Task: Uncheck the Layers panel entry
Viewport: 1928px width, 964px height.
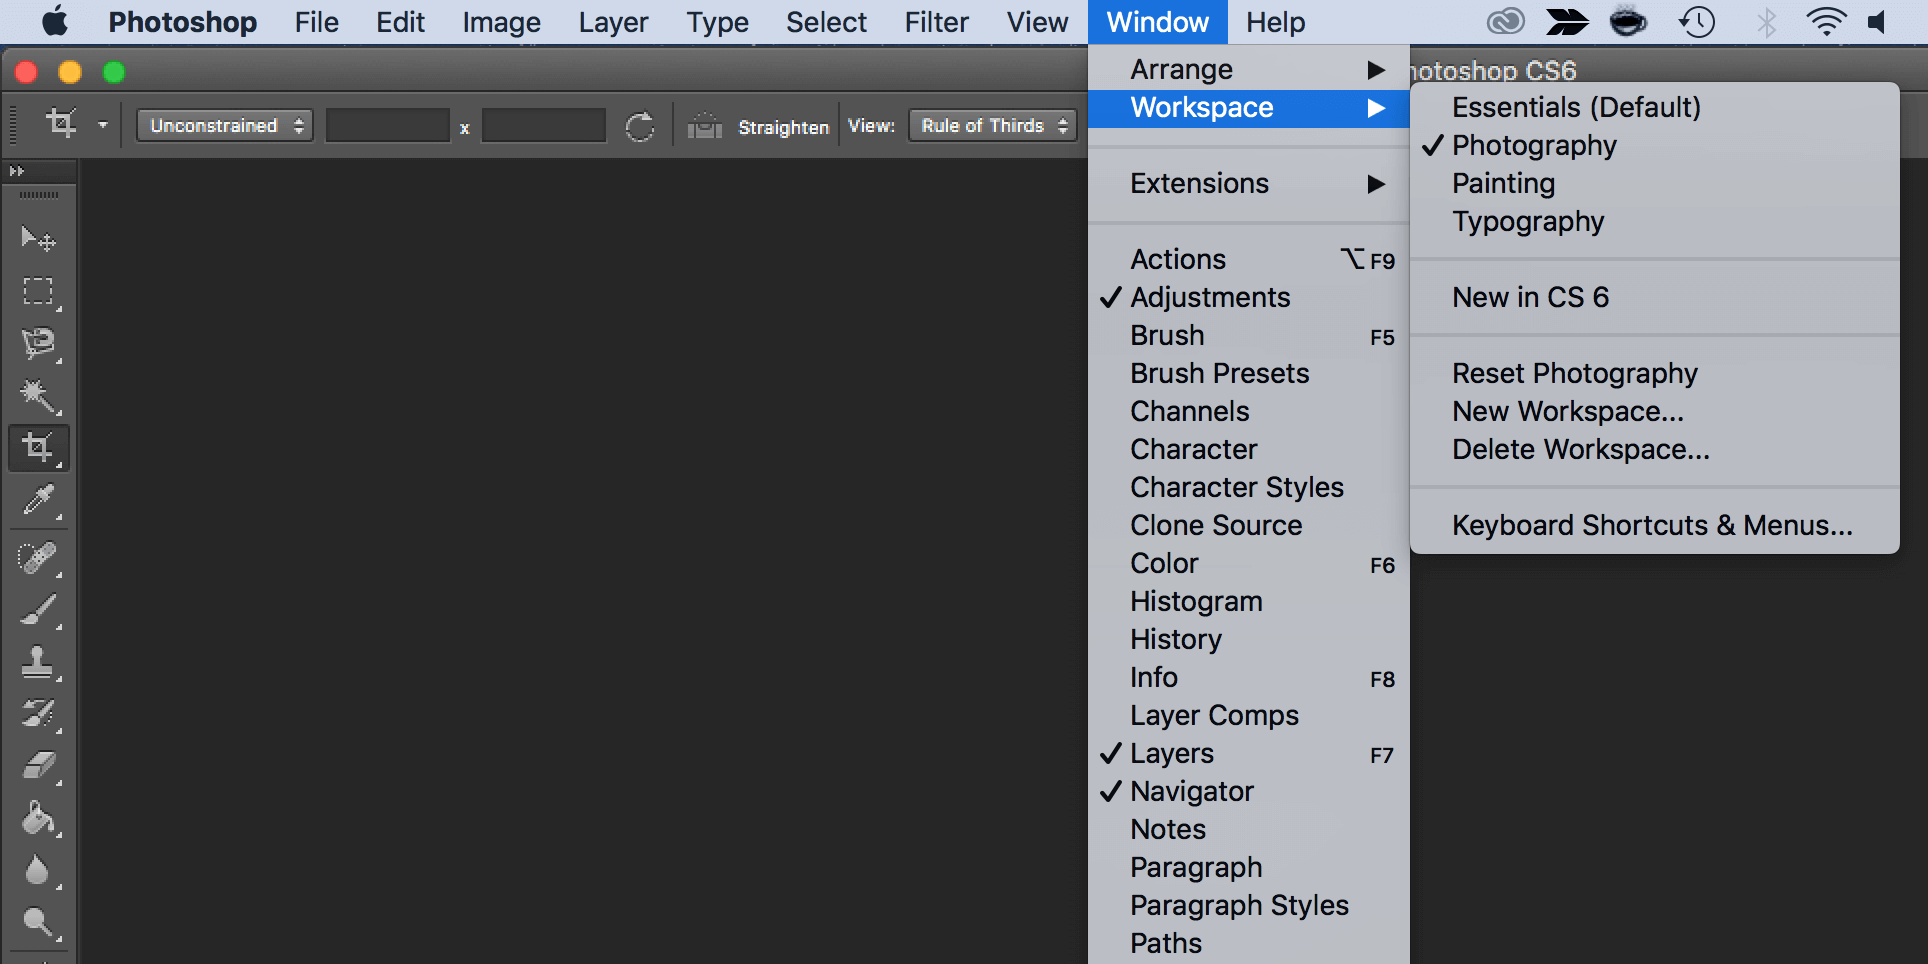Action: [1172, 754]
